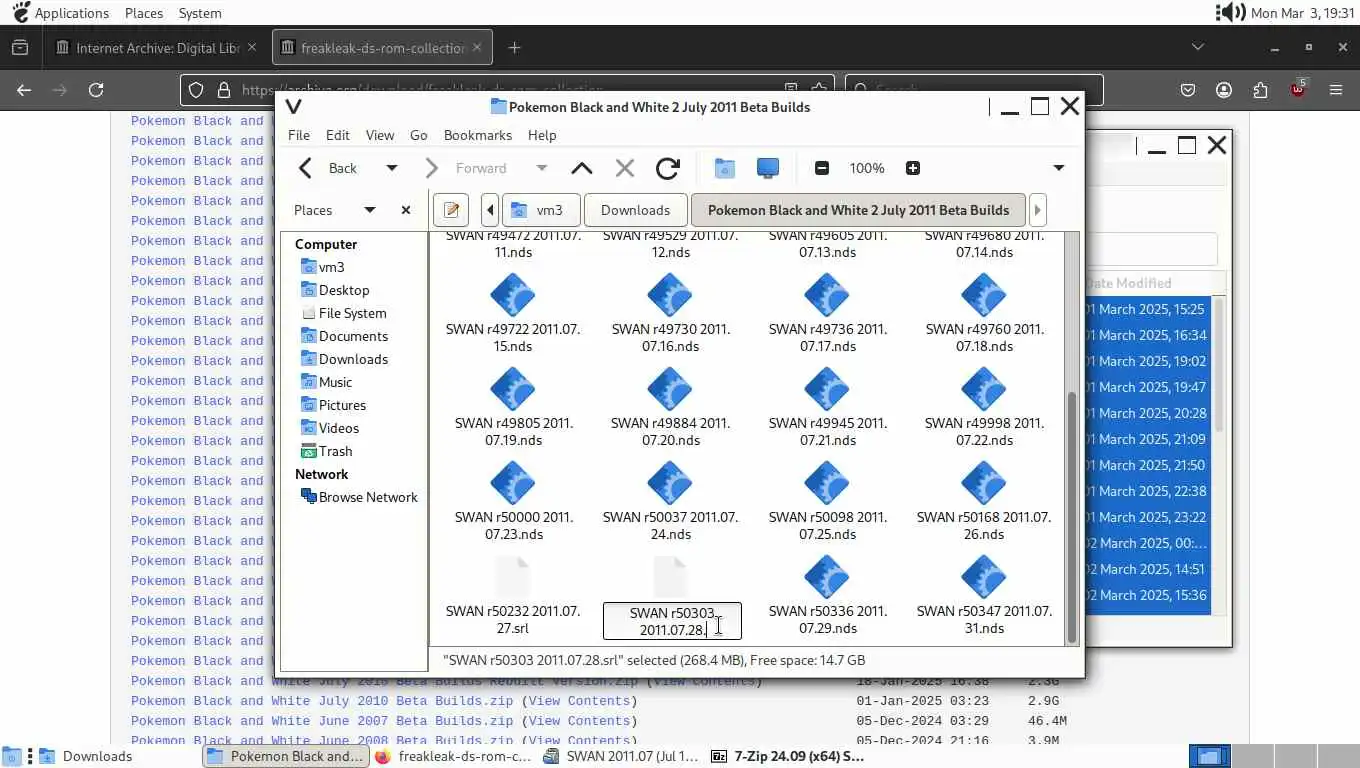Click the Back navigation button
Image resolution: width=1360 pixels, height=768 pixels.
pyautogui.click(x=329, y=168)
